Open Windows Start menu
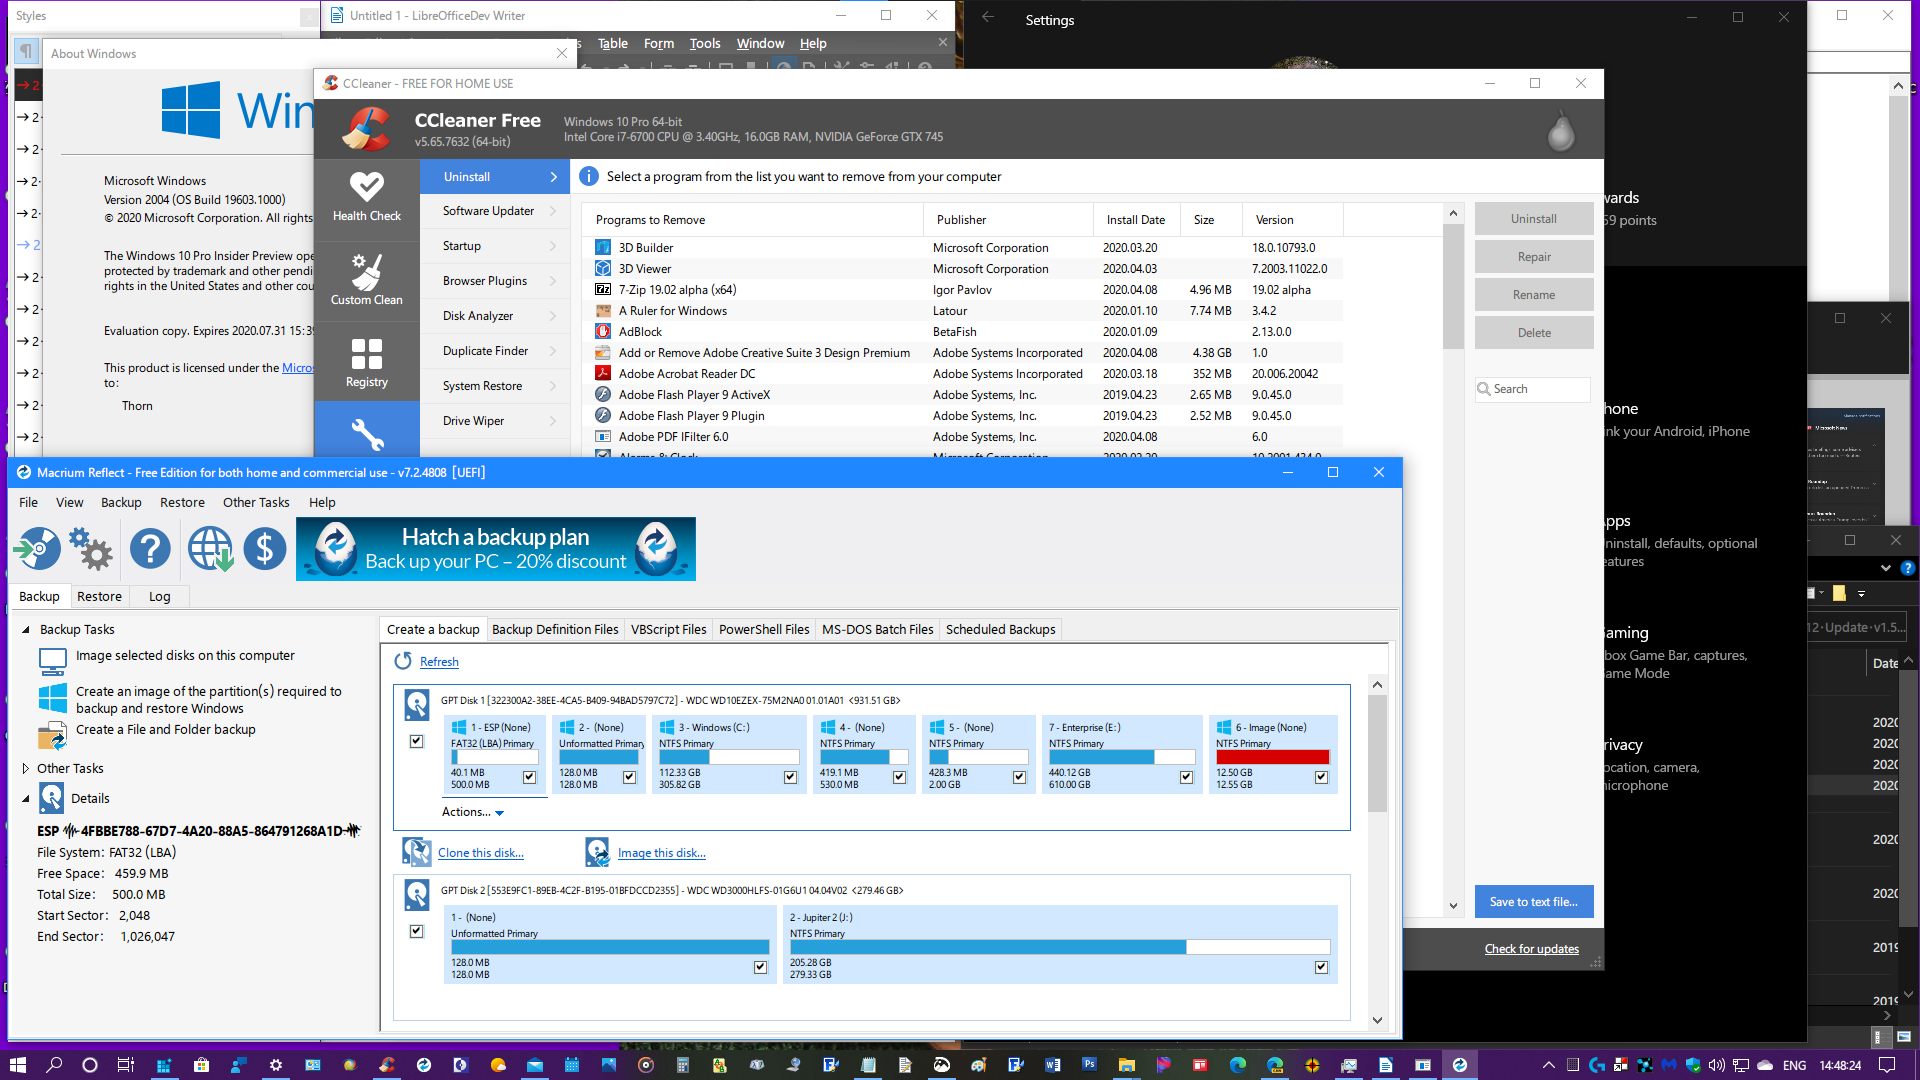This screenshot has height=1080, width=1920. coord(18,1065)
